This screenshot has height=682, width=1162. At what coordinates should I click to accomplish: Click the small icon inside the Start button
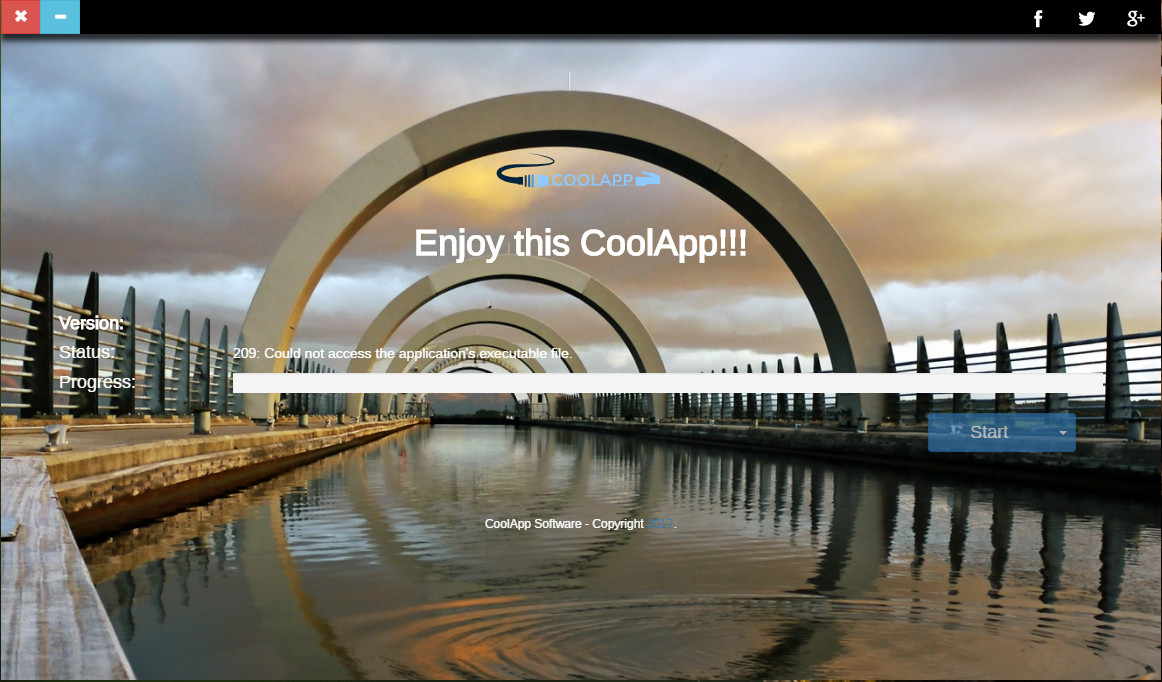click(x=956, y=431)
